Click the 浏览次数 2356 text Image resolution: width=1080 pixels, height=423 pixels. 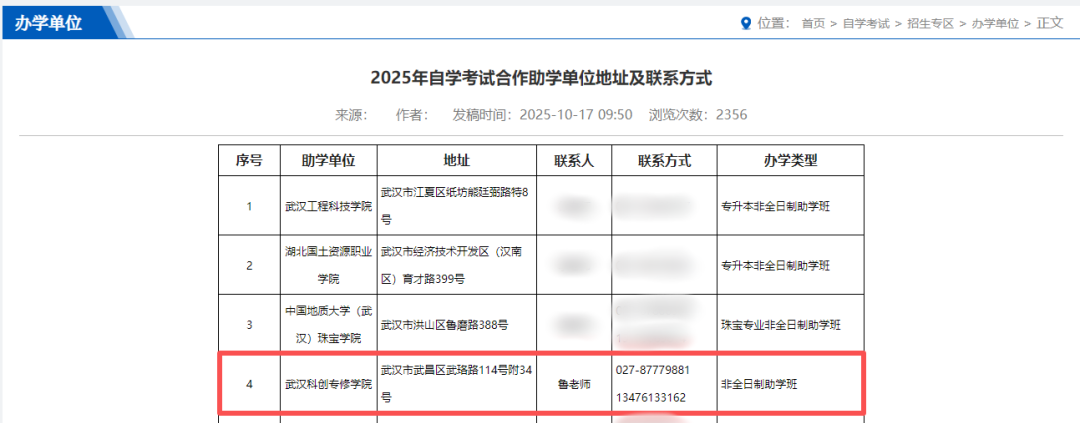click(698, 114)
